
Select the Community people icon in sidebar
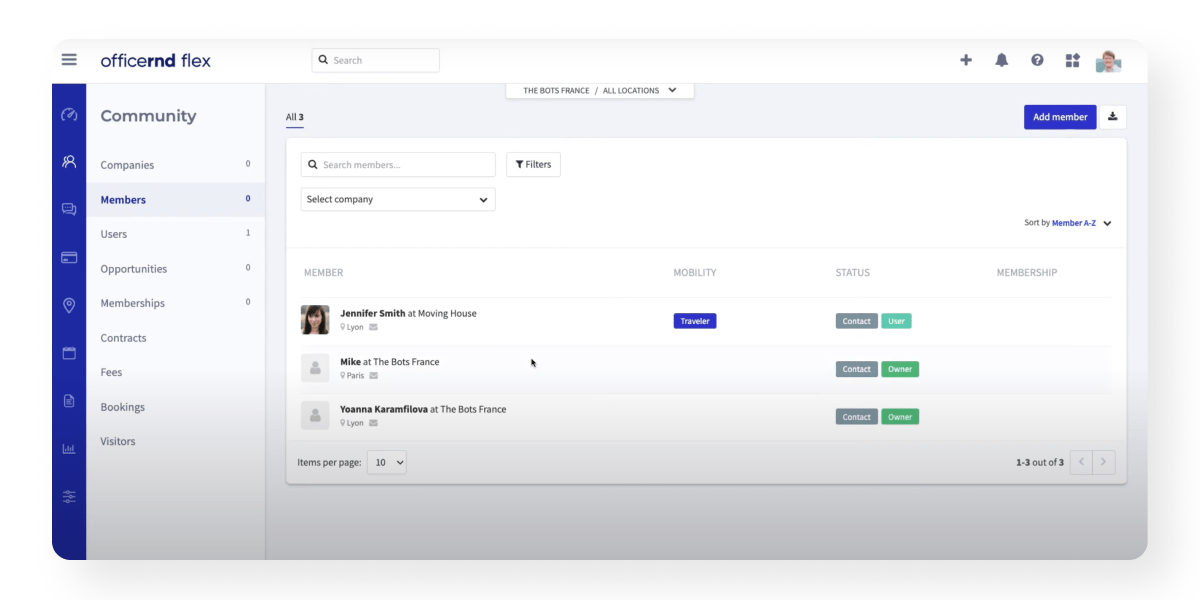tap(69, 160)
